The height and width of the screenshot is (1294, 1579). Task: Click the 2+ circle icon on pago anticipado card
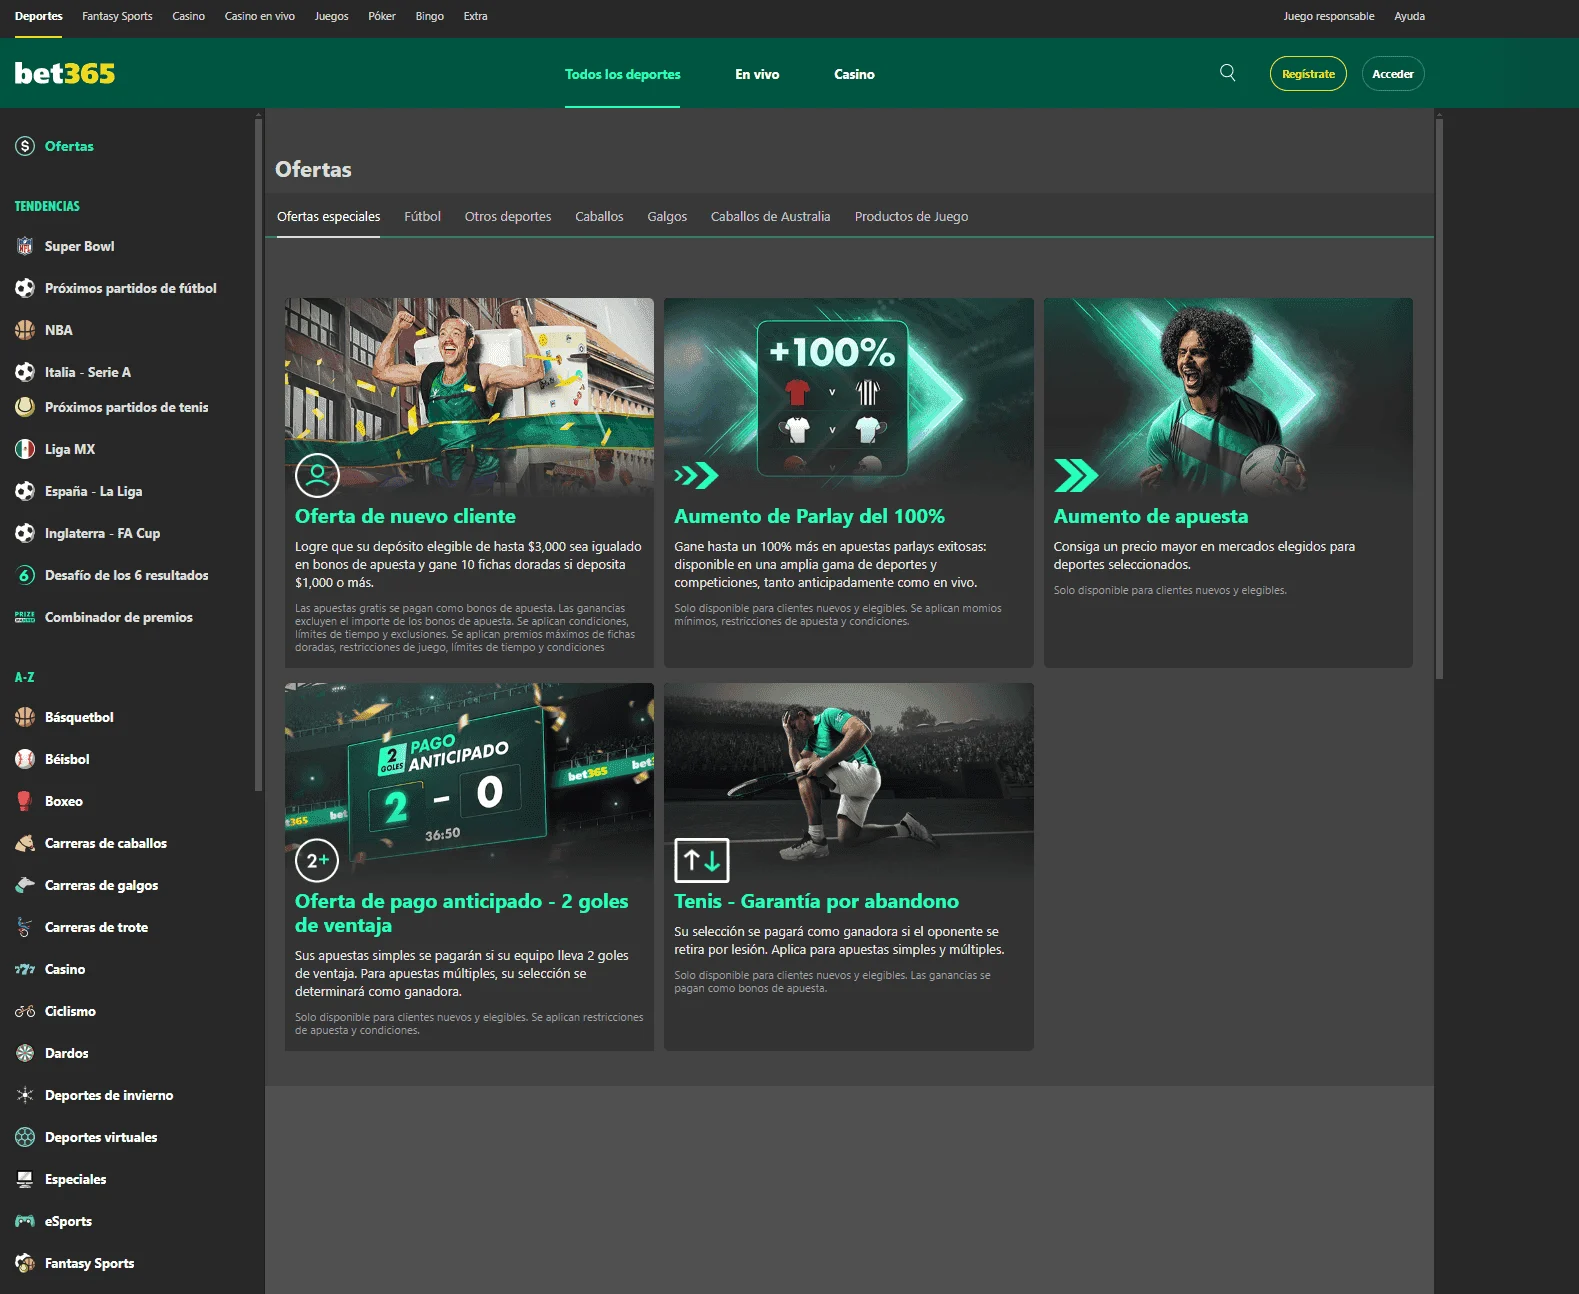coord(317,860)
